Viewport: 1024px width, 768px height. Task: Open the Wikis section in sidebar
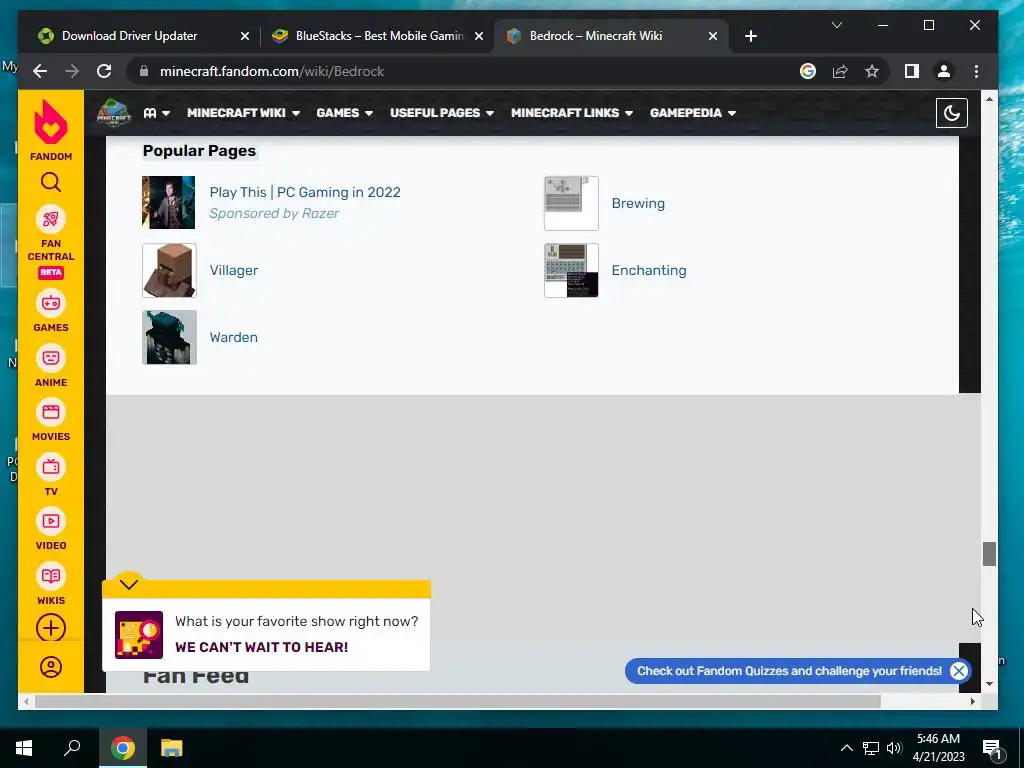[x=51, y=584]
